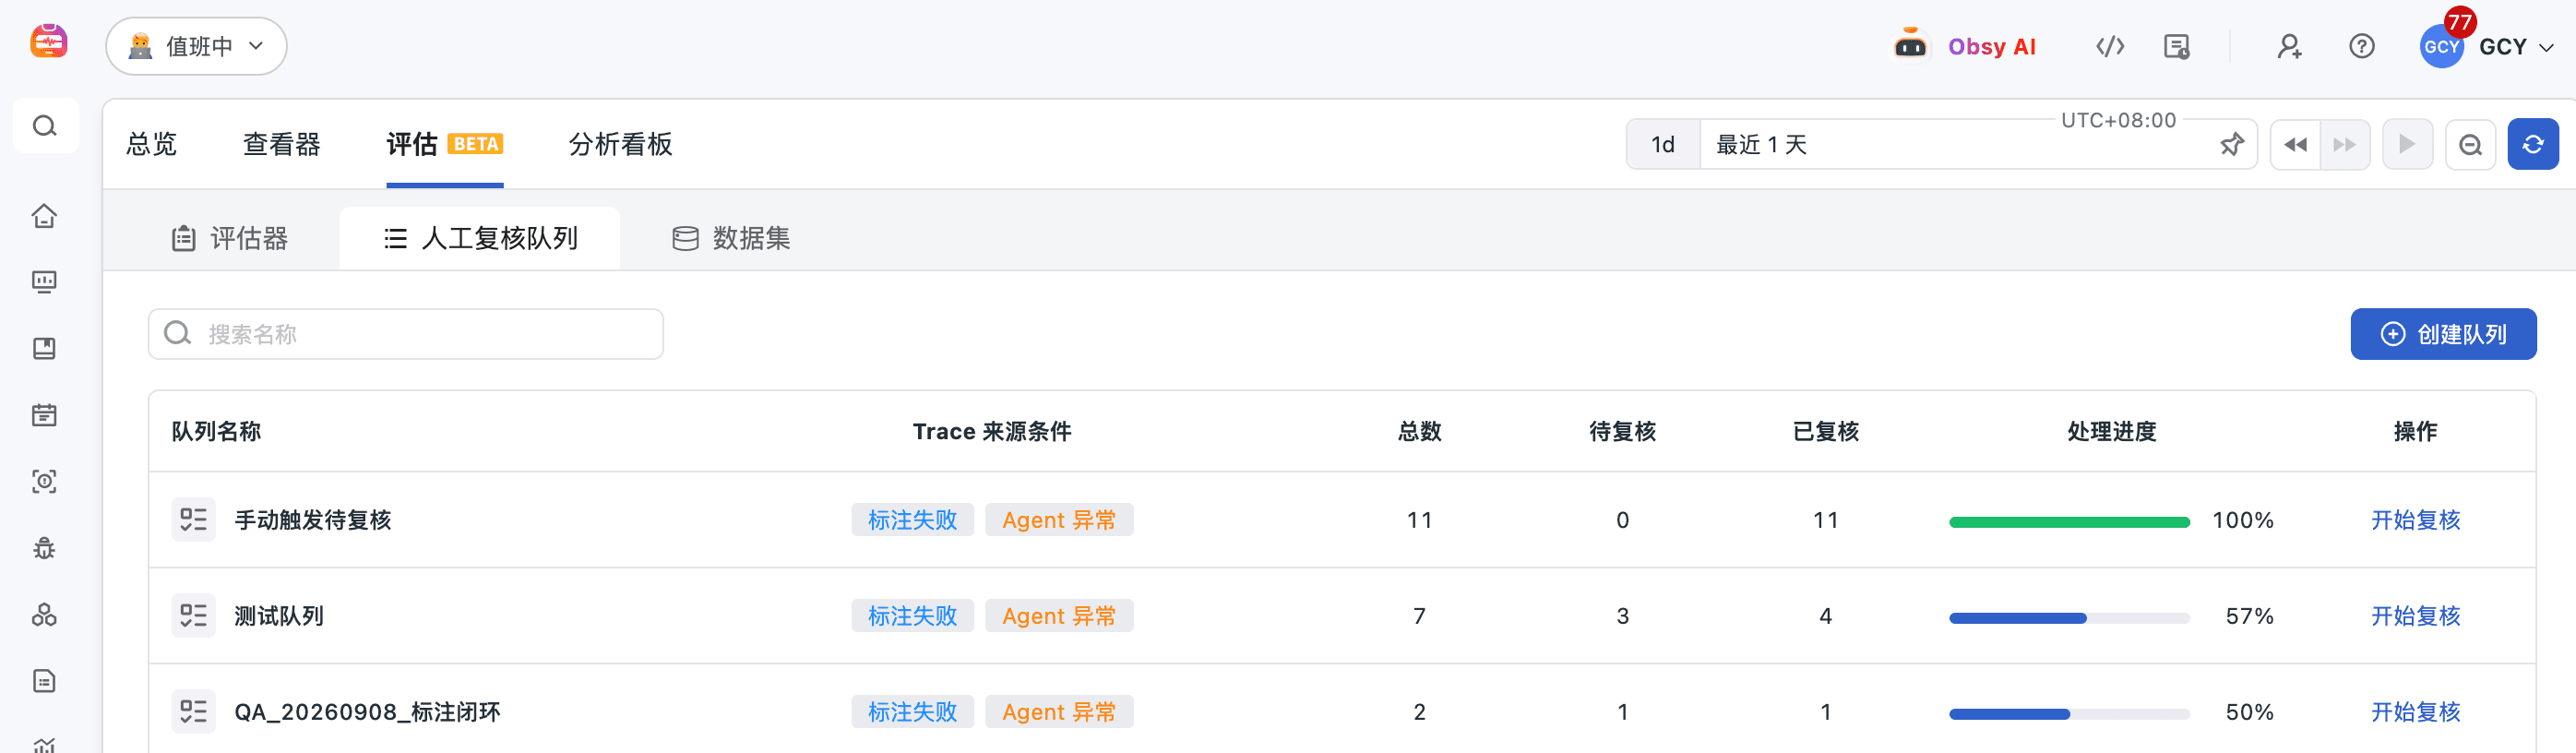Click the blue refresh button
This screenshot has width=2576, height=753.
point(2532,145)
